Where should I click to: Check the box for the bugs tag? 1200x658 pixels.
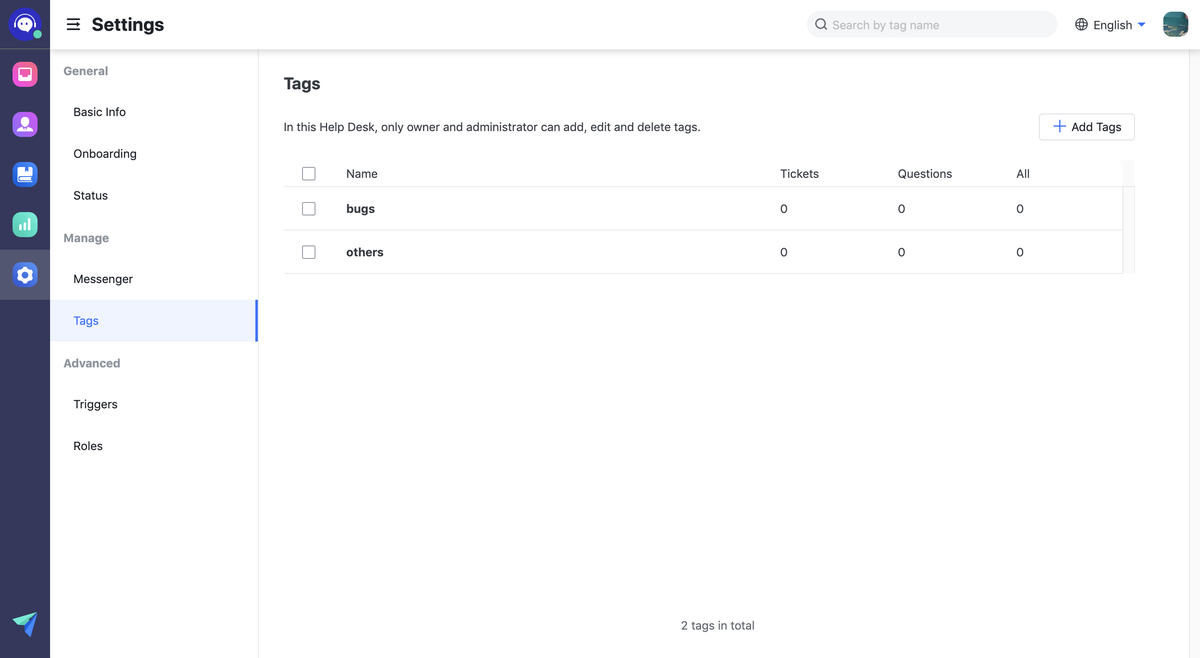point(308,209)
